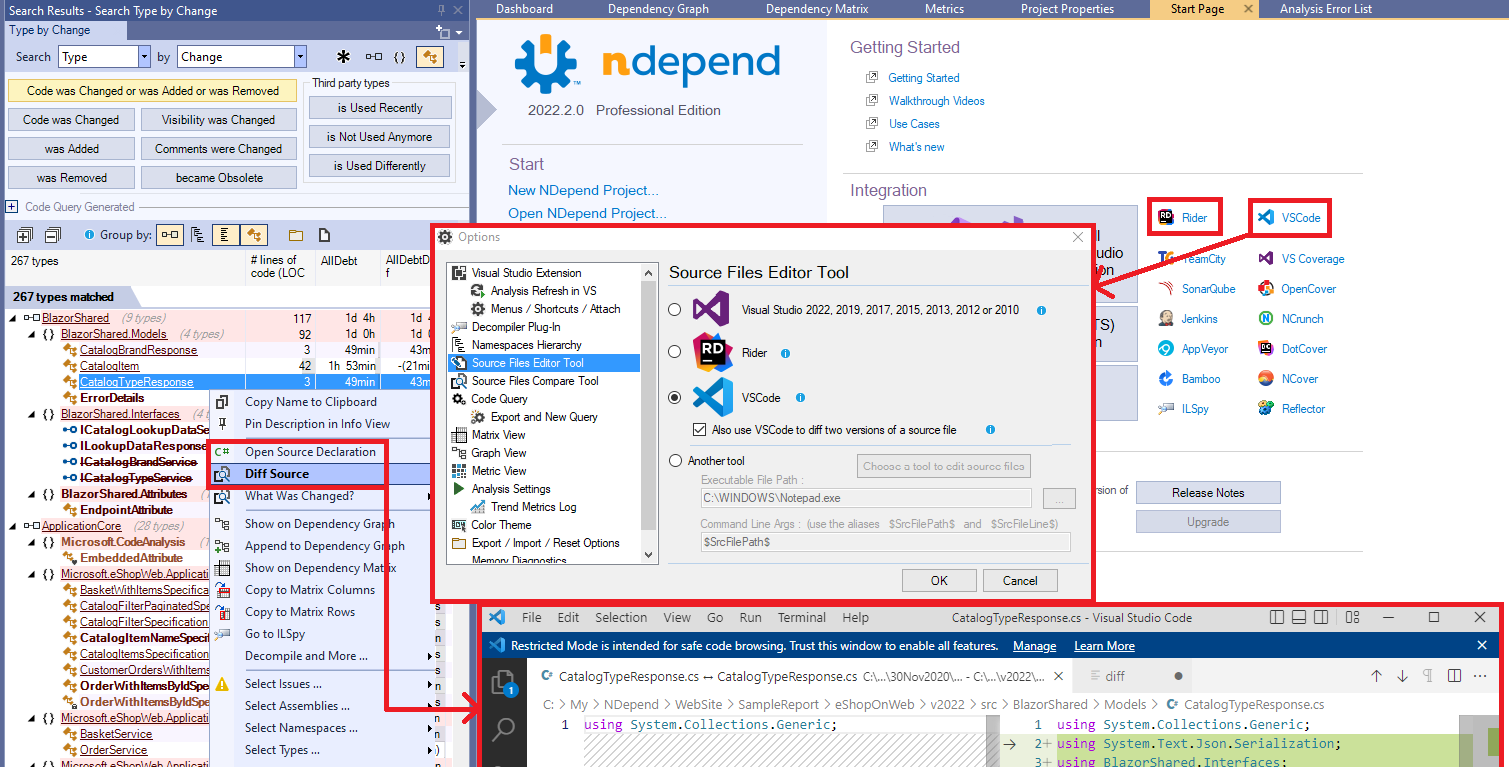Open the VS Coverage integration
This screenshot has height=767, width=1509.
(1301, 259)
